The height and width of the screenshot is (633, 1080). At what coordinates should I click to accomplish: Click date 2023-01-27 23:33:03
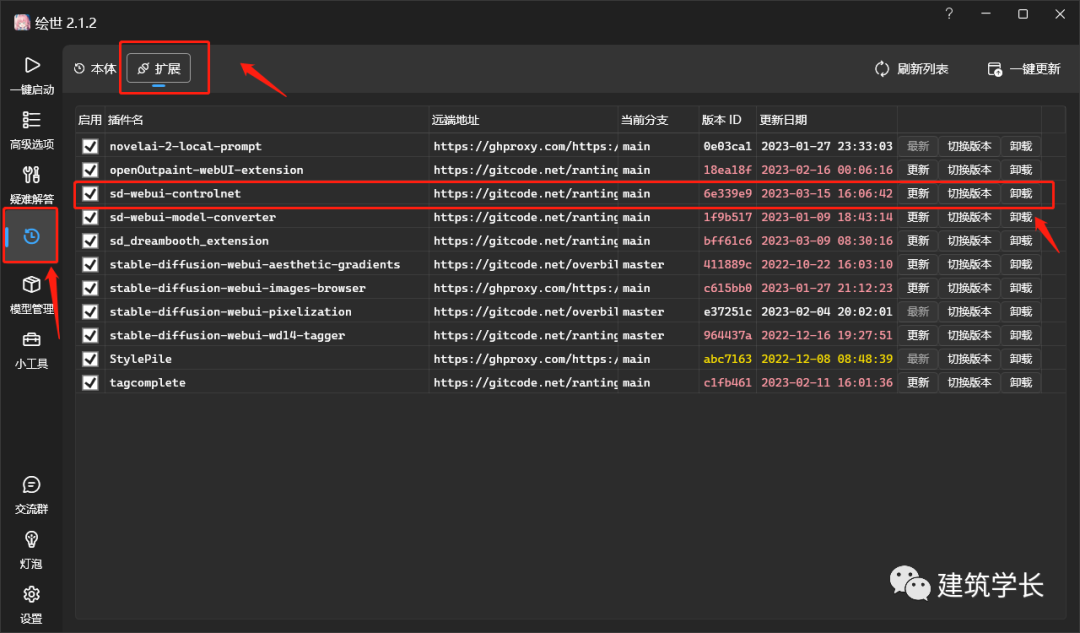(x=827, y=146)
